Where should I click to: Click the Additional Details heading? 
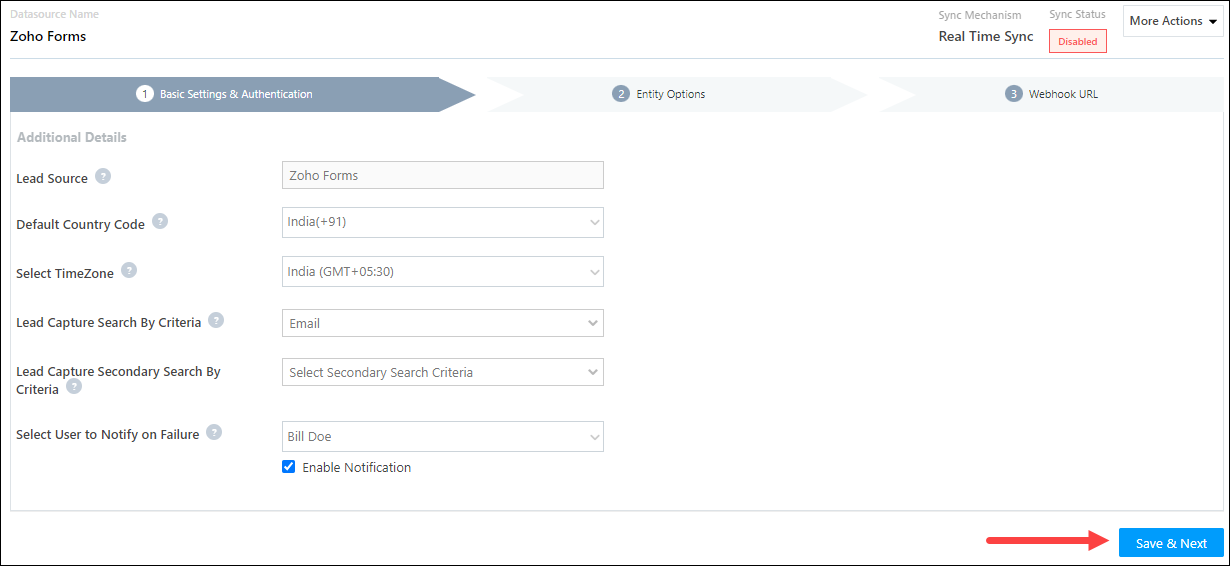tap(72, 137)
